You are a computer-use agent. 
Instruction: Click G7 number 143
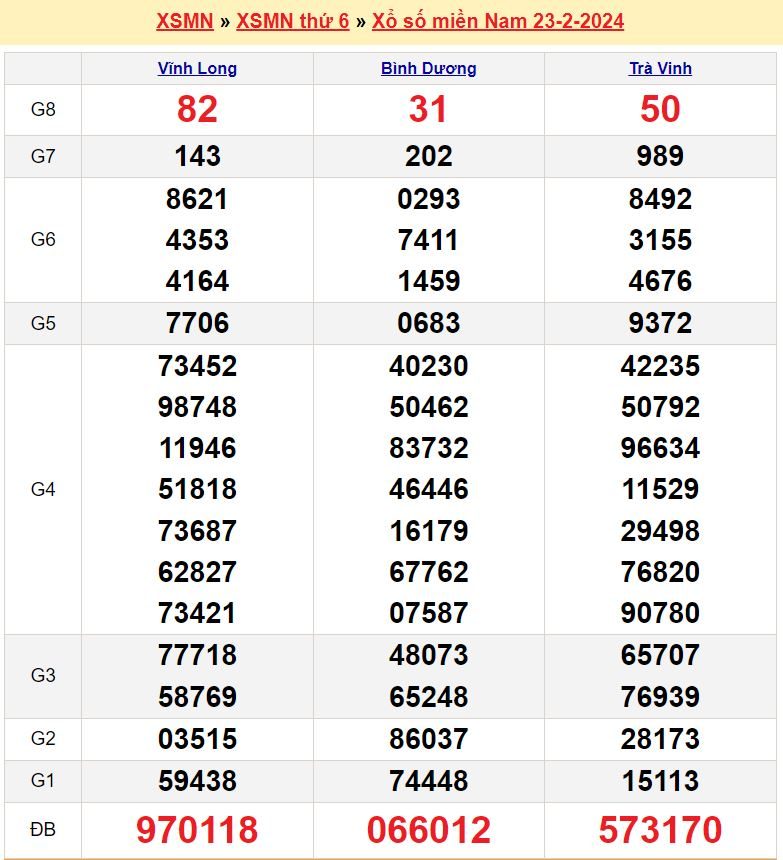pyautogui.click(x=197, y=156)
